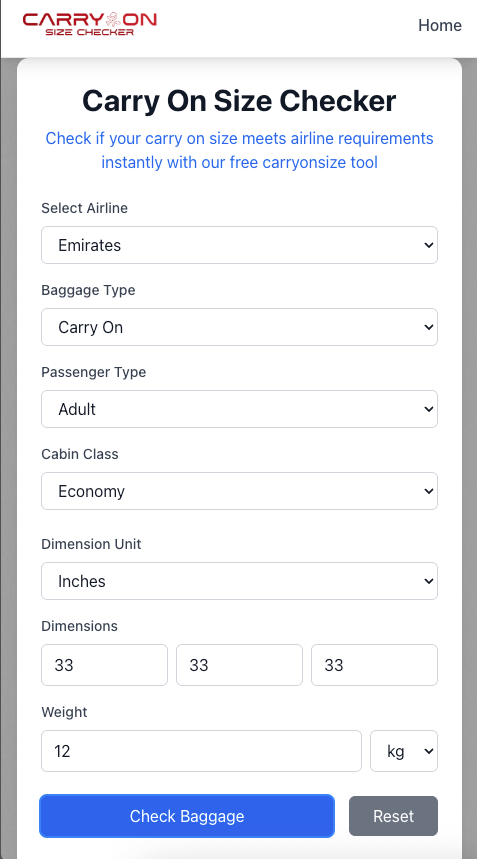The height and width of the screenshot is (859, 477).
Task: Focus the middle dimension input field
Action: [239, 665]
